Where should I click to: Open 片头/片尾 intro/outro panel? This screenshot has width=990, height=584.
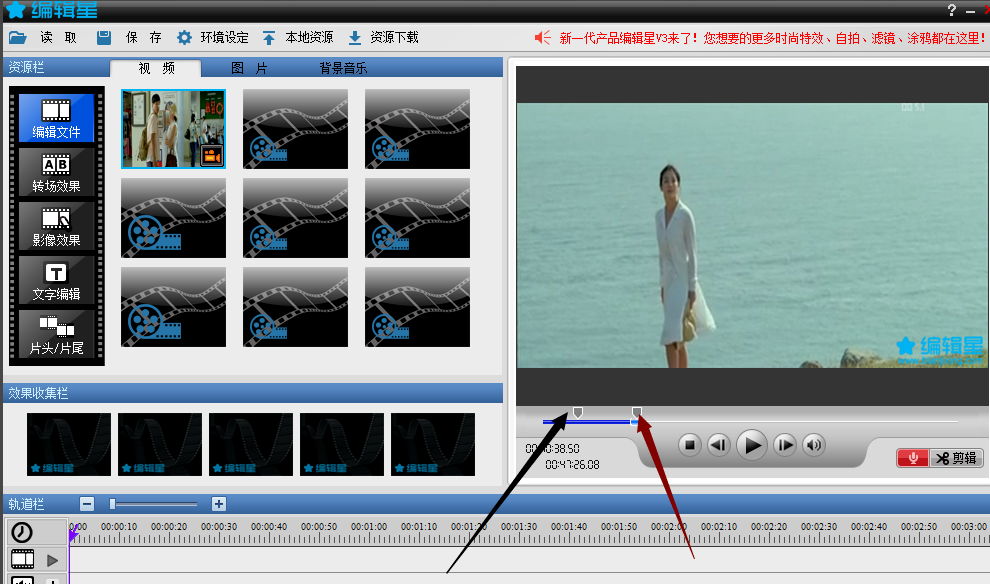coord(56,333)
